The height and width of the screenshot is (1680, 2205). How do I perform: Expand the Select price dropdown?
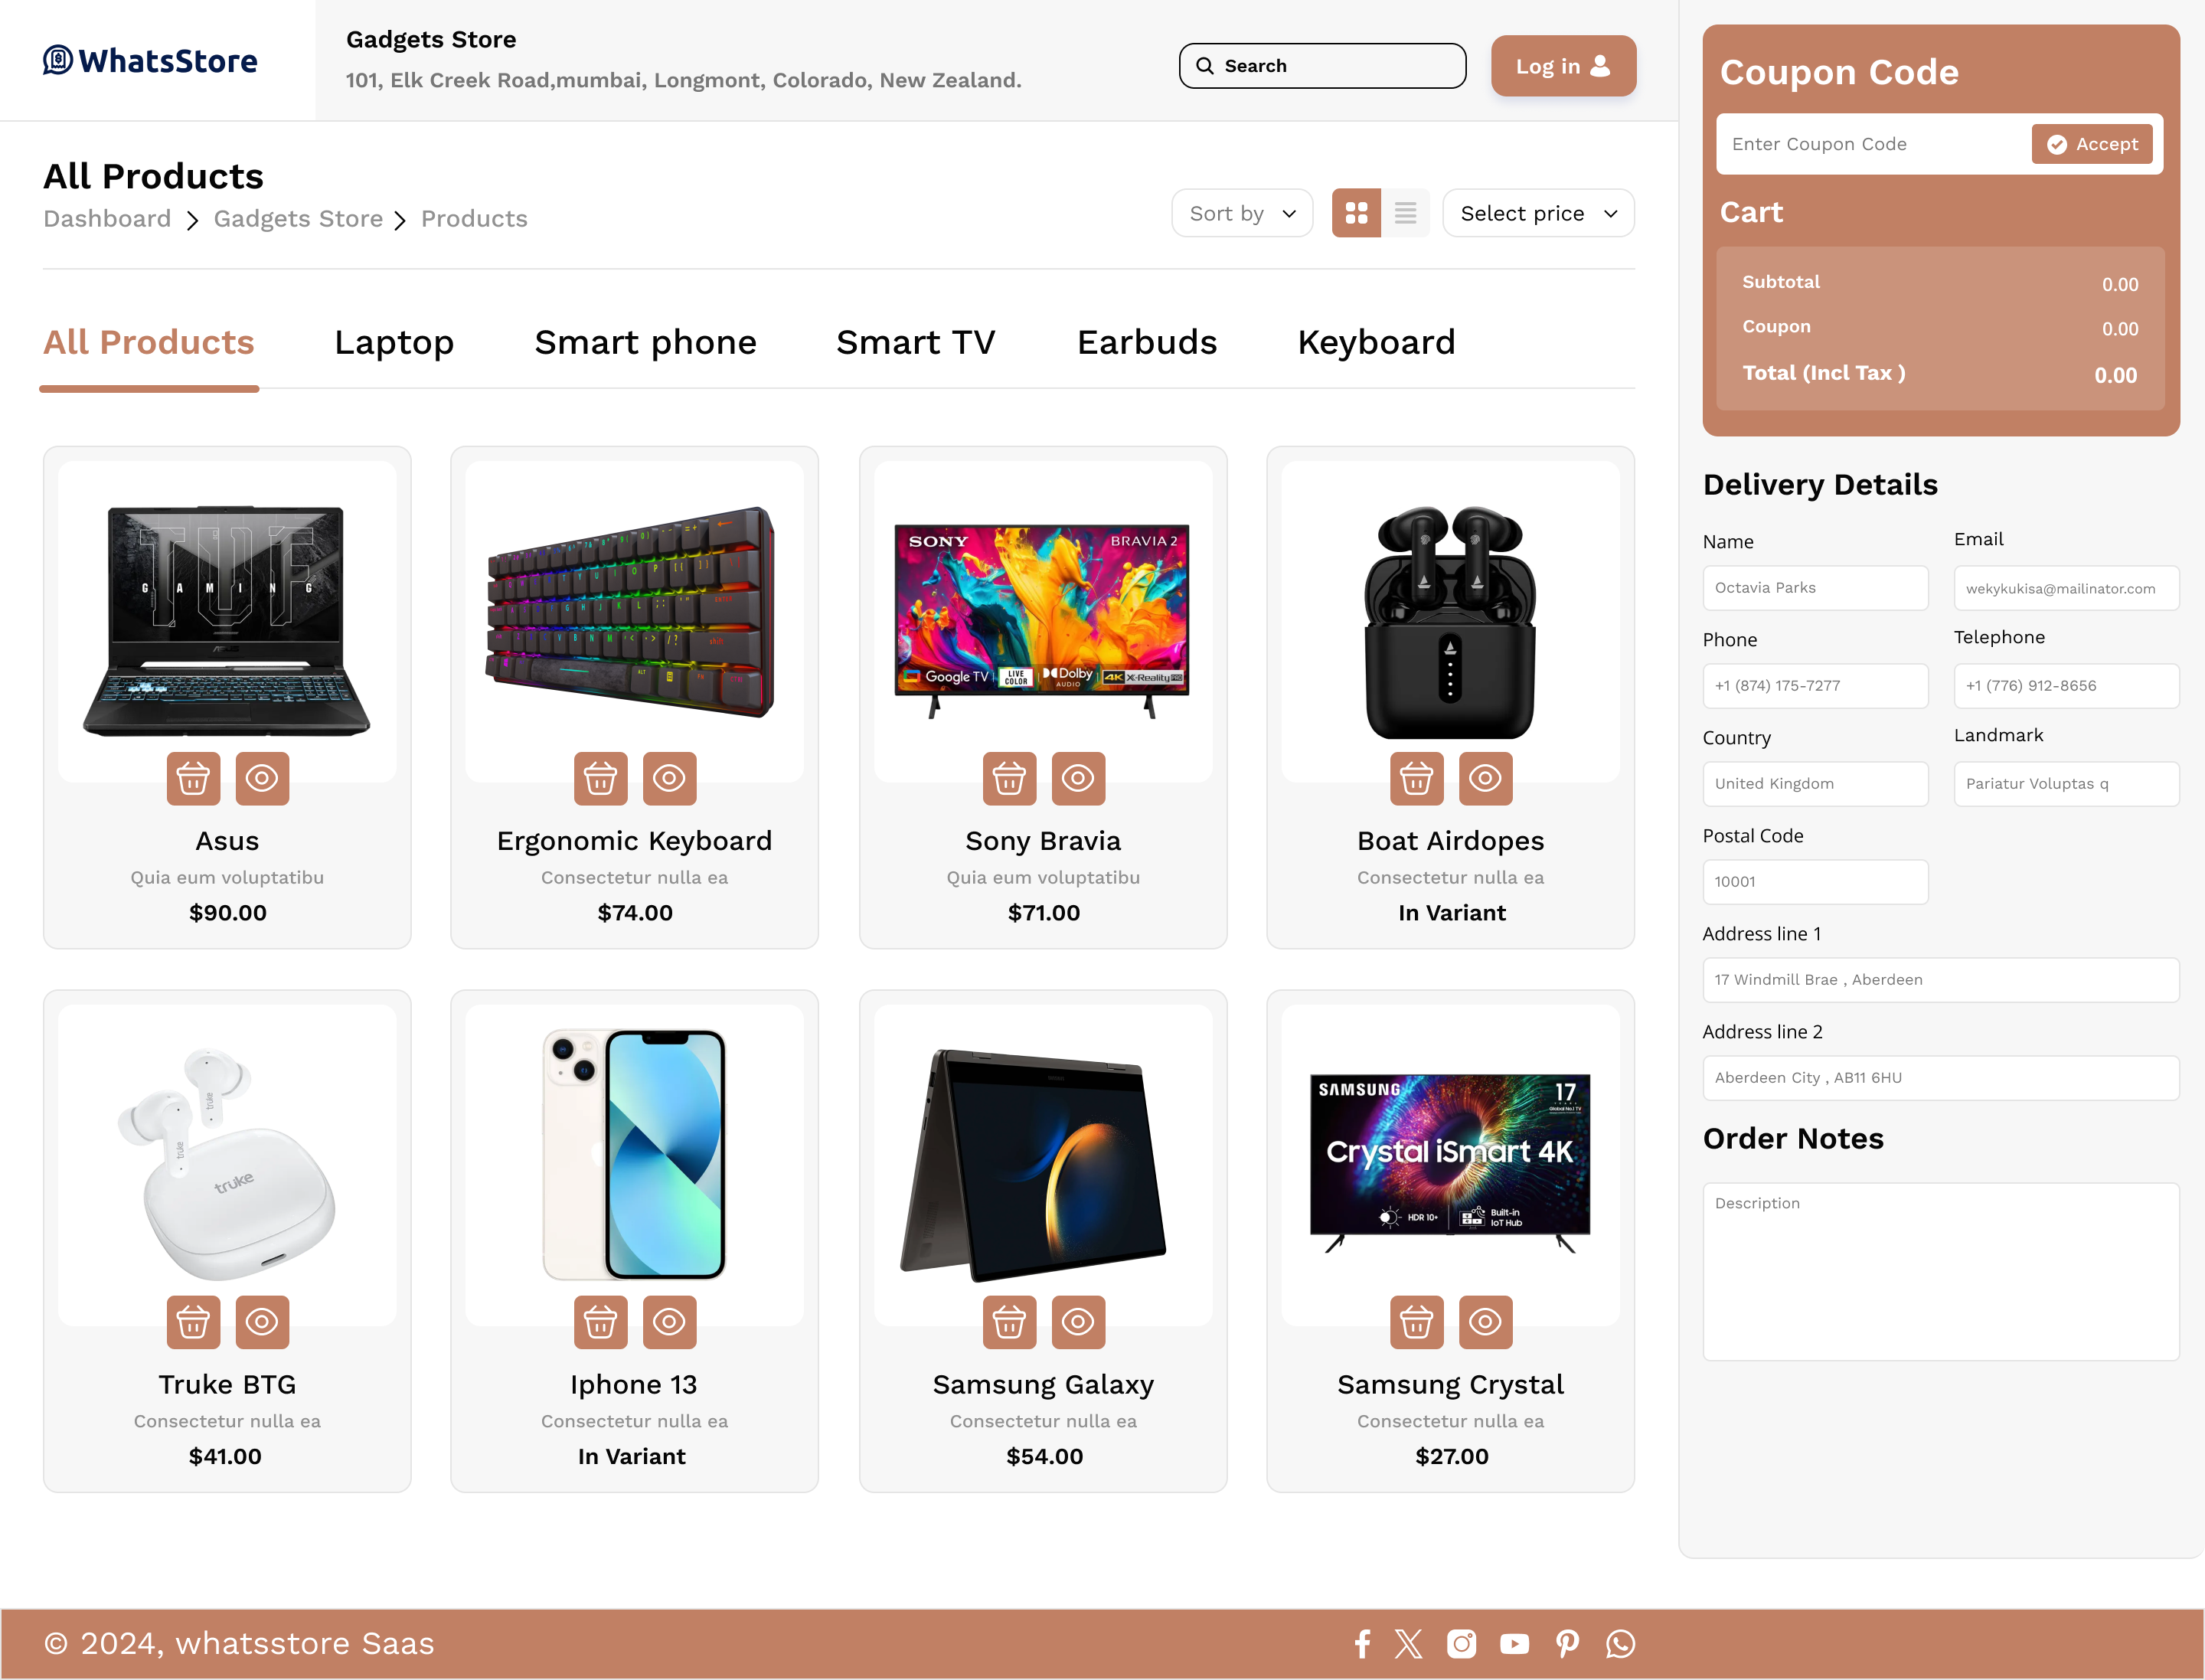[1537, 213]
